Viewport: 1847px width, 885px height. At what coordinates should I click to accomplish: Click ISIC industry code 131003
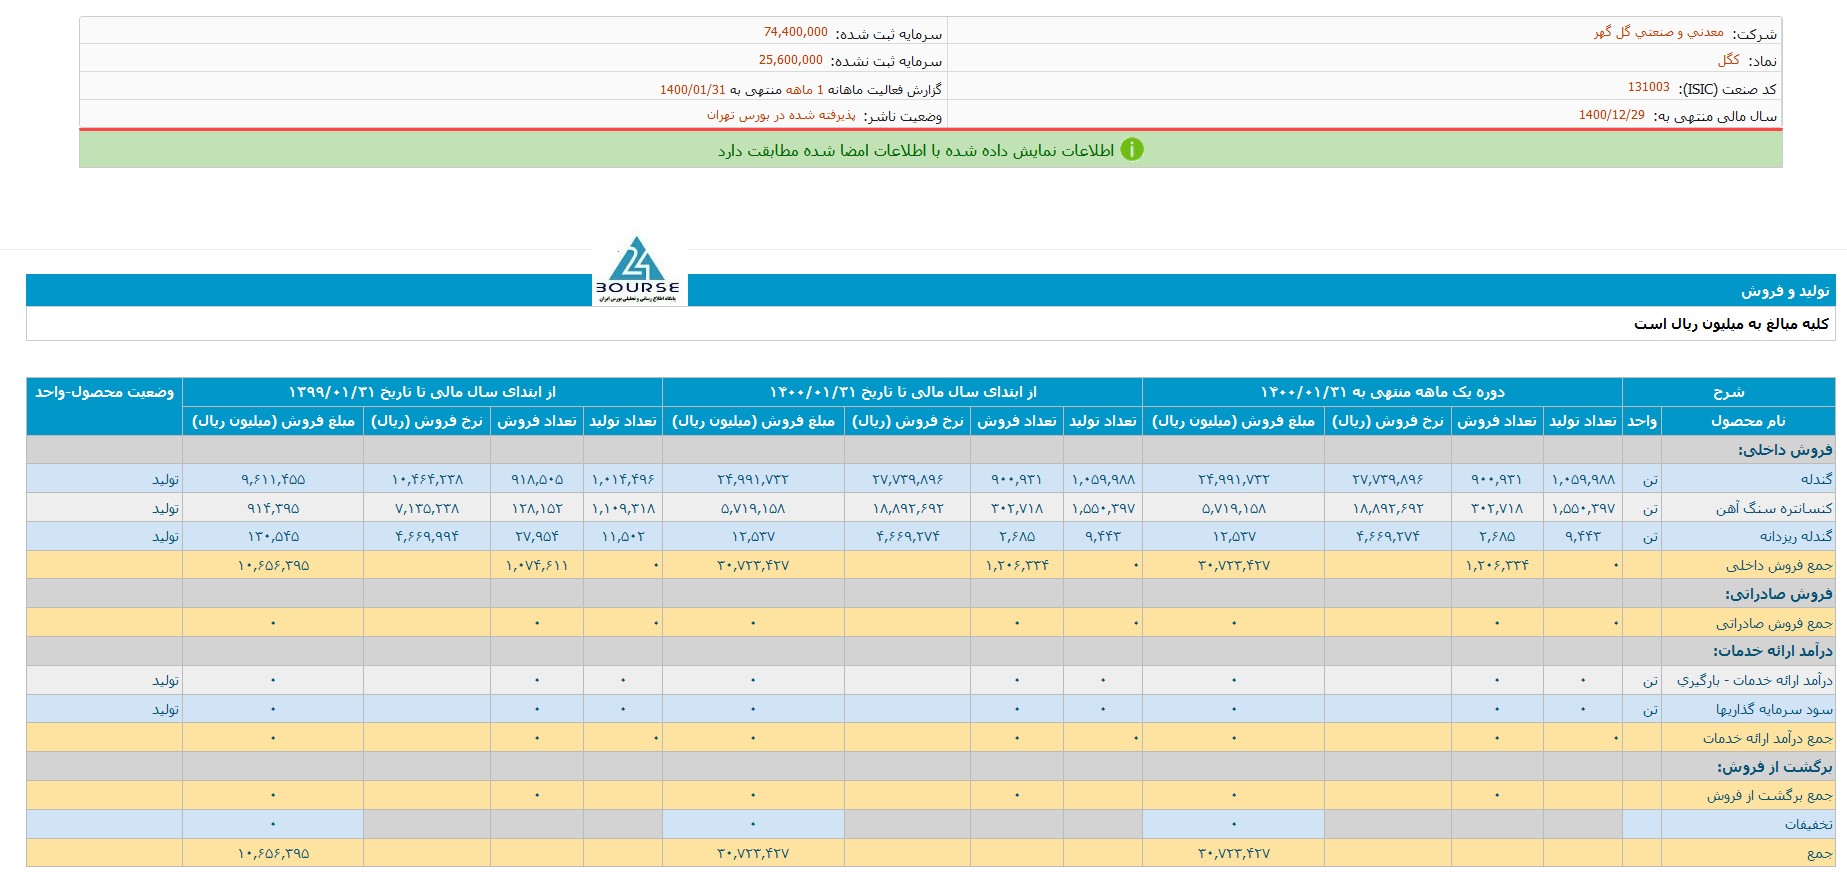click(1648, 88)
